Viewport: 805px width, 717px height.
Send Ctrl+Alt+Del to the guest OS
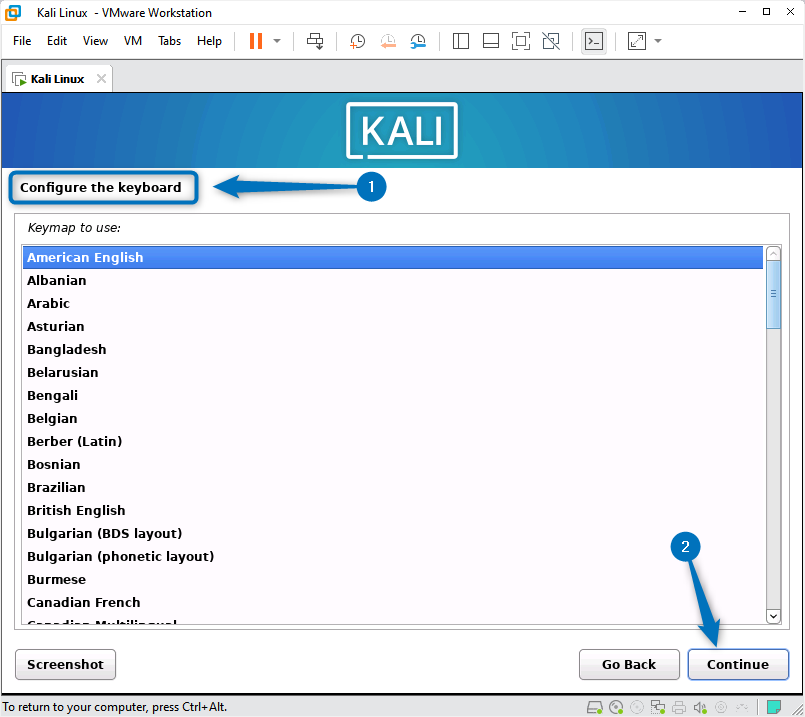[315, 41]
